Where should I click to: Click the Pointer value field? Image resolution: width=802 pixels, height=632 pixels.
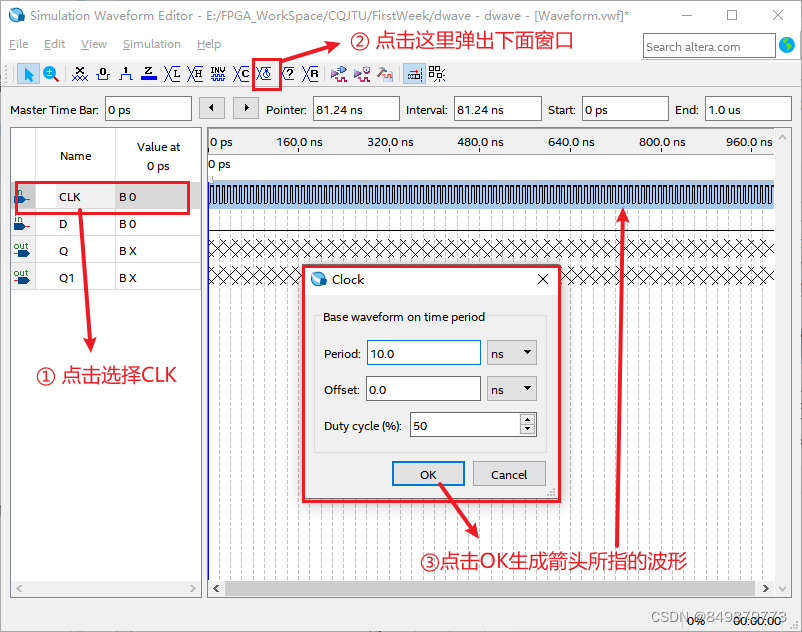[356, 109]
